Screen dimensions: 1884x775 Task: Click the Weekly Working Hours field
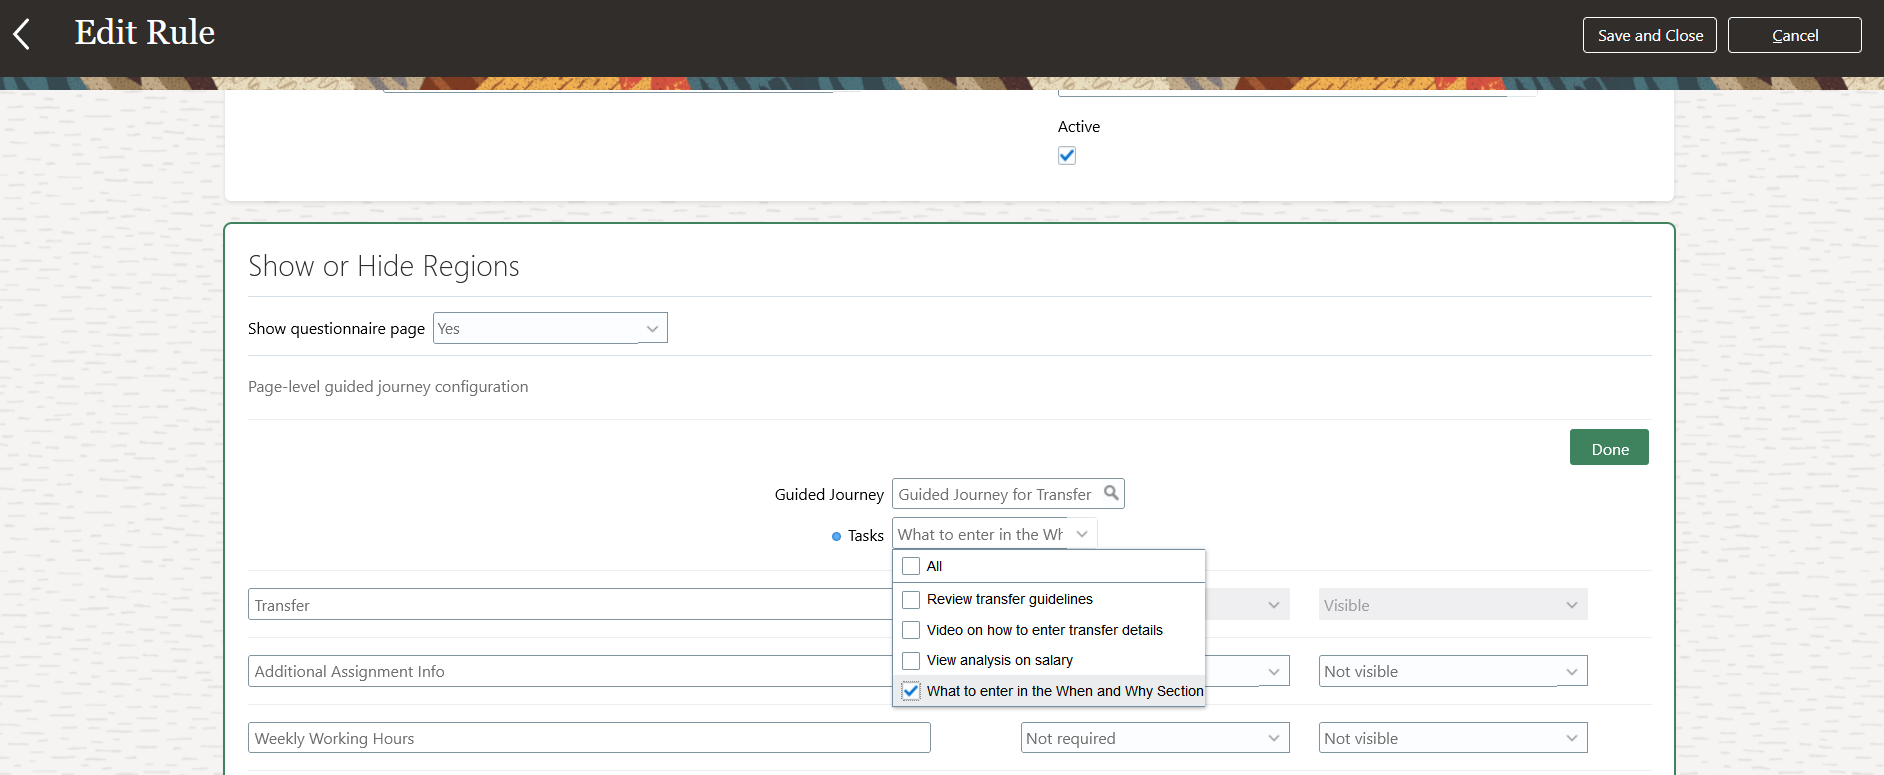tap(589, 738)
